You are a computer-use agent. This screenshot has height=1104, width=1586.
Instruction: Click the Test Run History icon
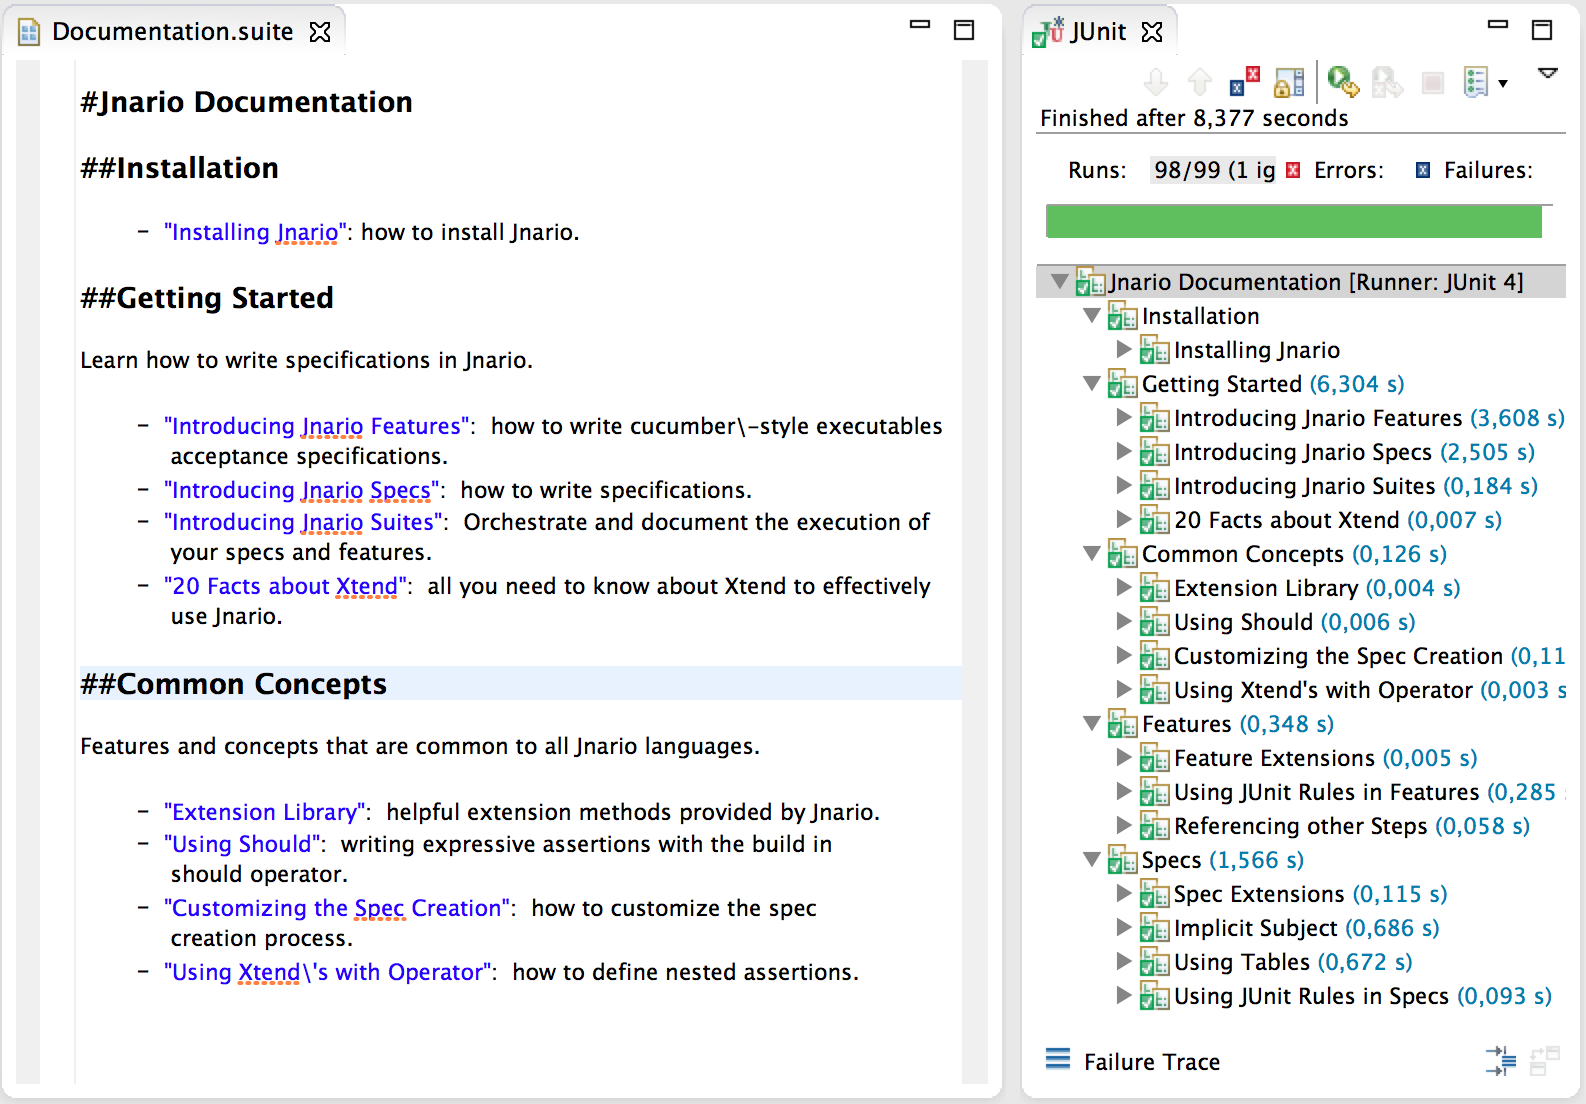1476,82
